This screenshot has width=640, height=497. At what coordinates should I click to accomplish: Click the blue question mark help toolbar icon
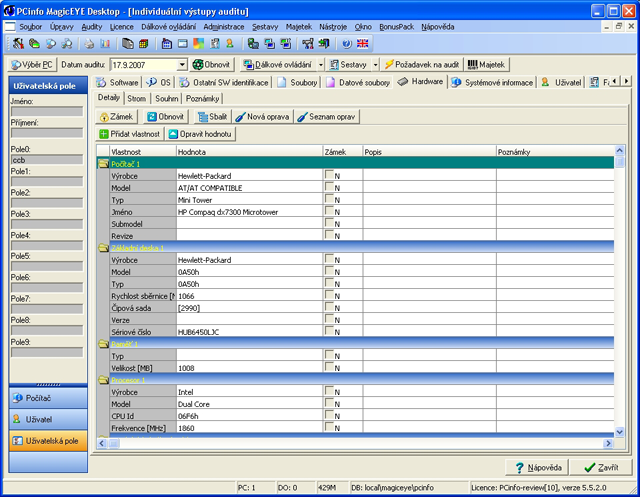[347, 43]
